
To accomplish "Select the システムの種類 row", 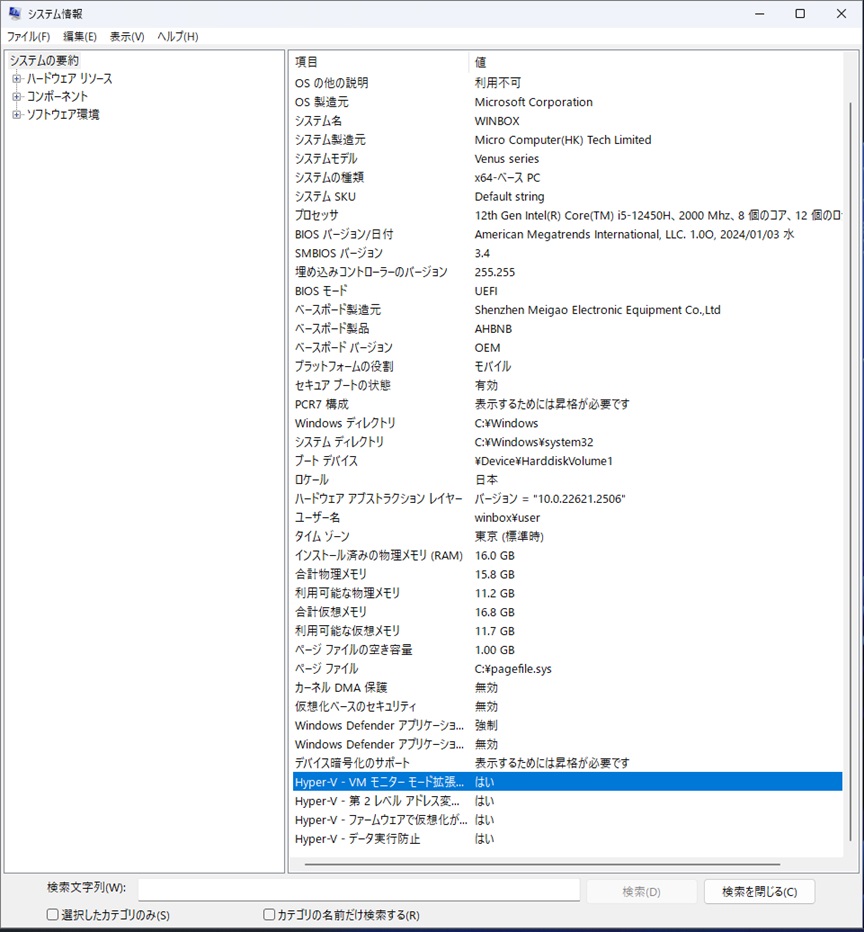I will click(567, 177).
